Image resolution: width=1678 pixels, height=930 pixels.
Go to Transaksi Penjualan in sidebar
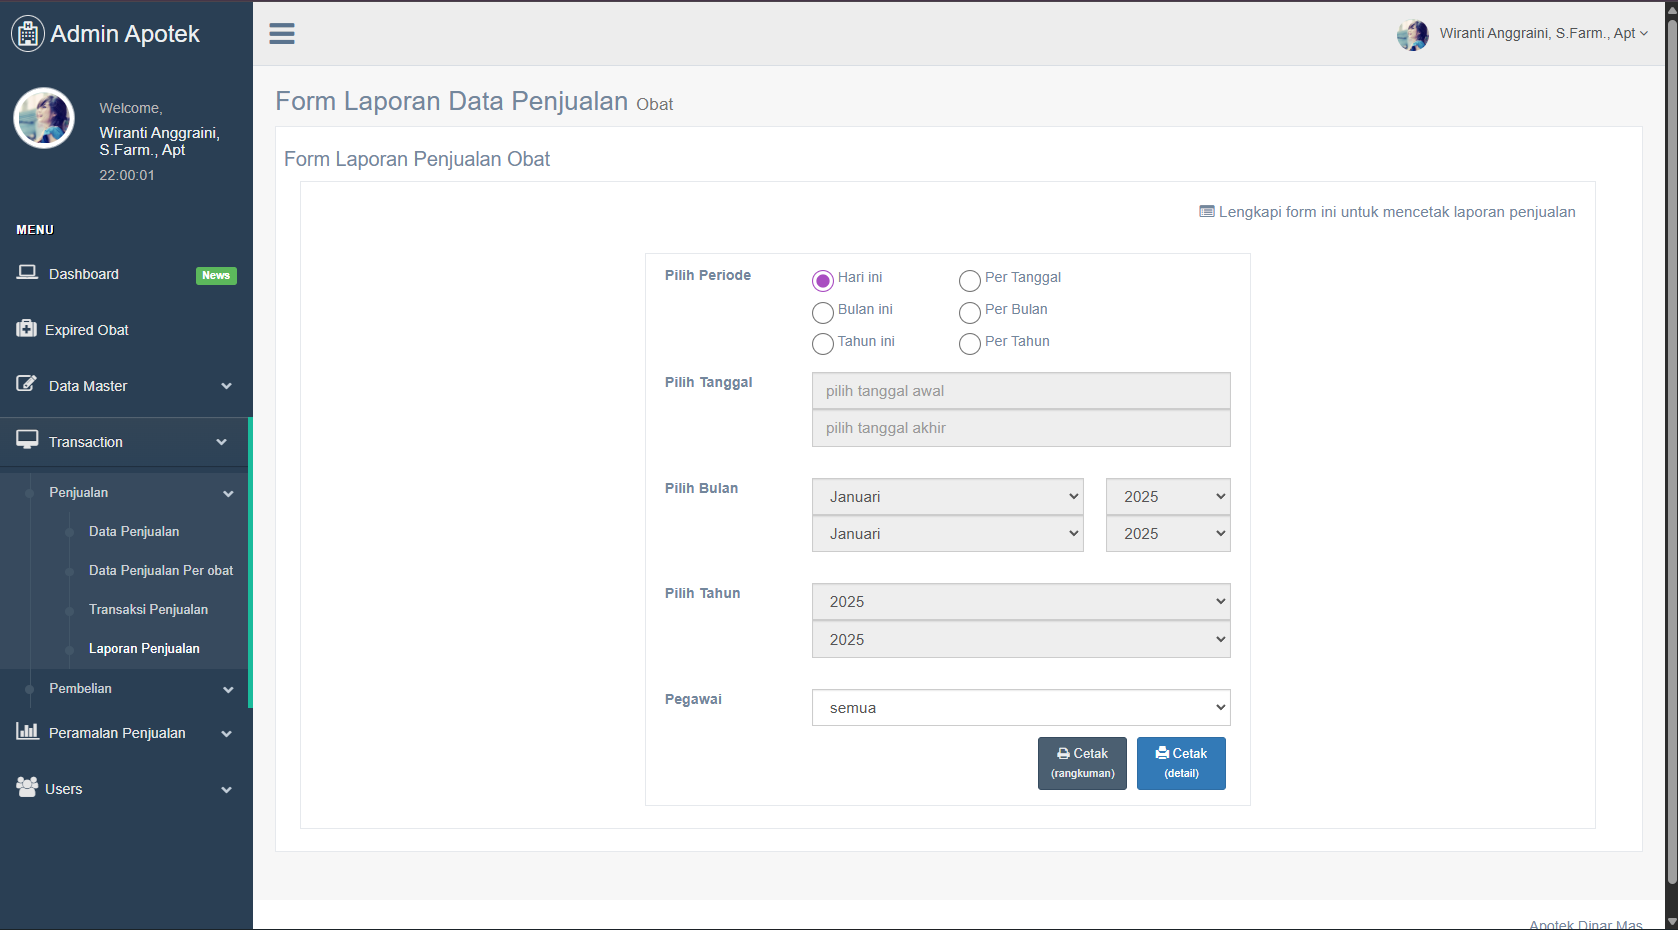point(148,610)
